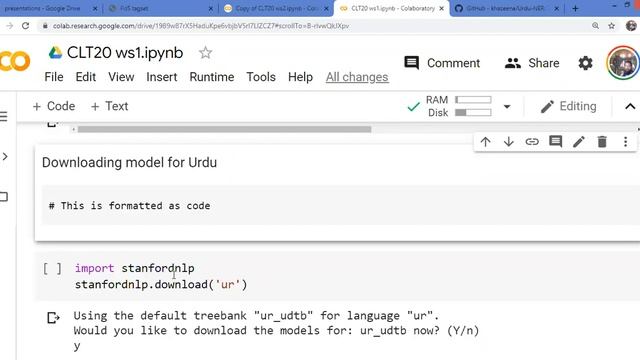Add a comment on the cell
The width and height of the screenshot is (640, 360).
point(556,142)
